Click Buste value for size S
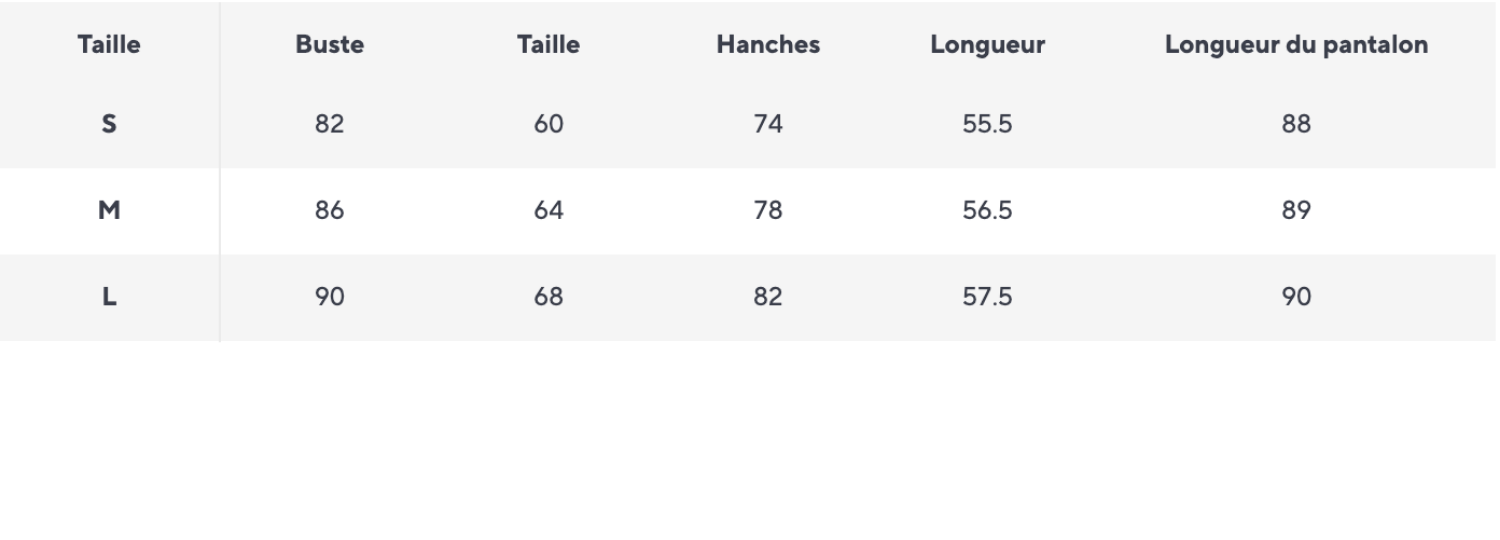The image size is (1500, 540). (x=329, y=124)
